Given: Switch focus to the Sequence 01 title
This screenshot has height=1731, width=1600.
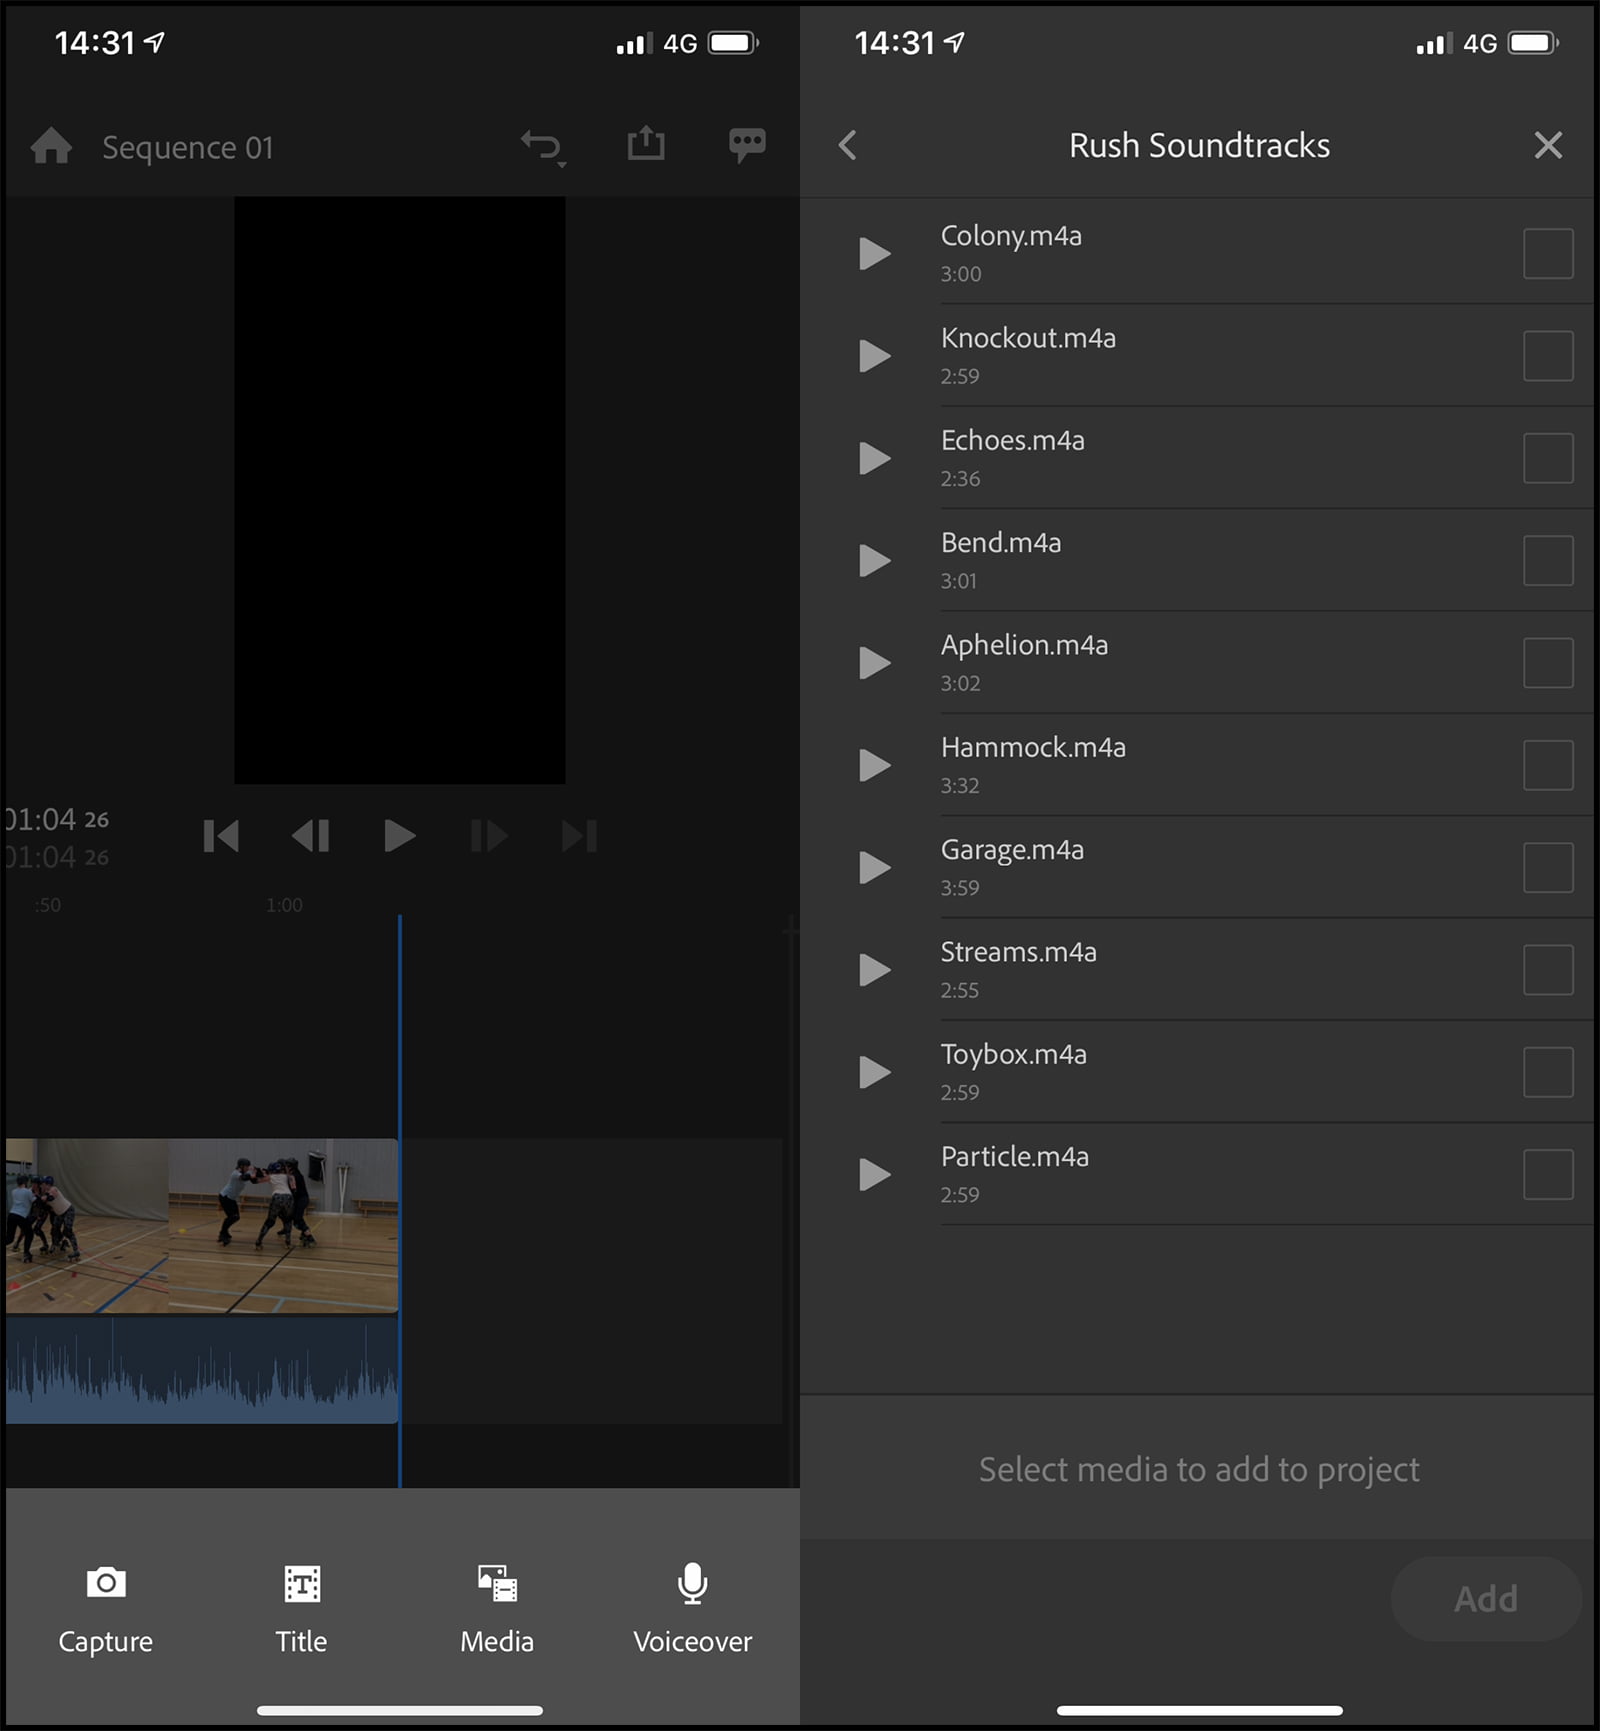Looking at the screenshot, I should click(x=187, y=147).
